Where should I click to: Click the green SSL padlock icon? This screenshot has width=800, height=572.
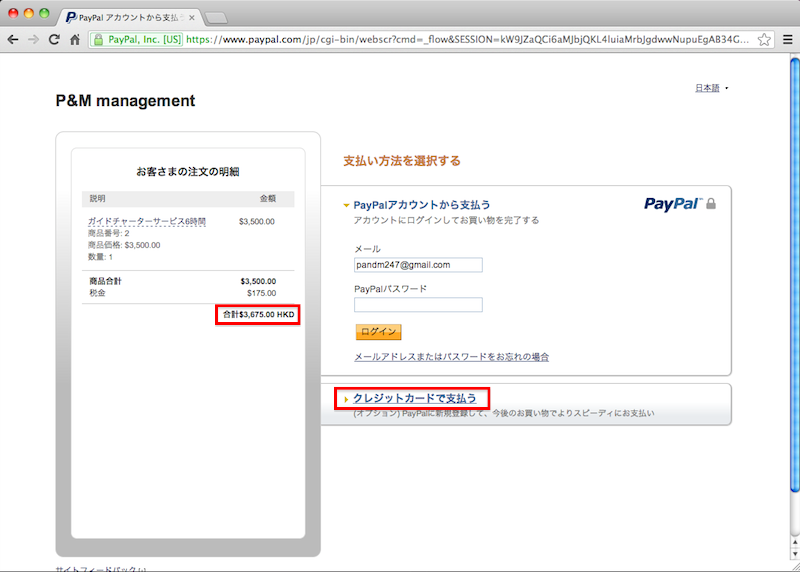click(x=98, y=39)
